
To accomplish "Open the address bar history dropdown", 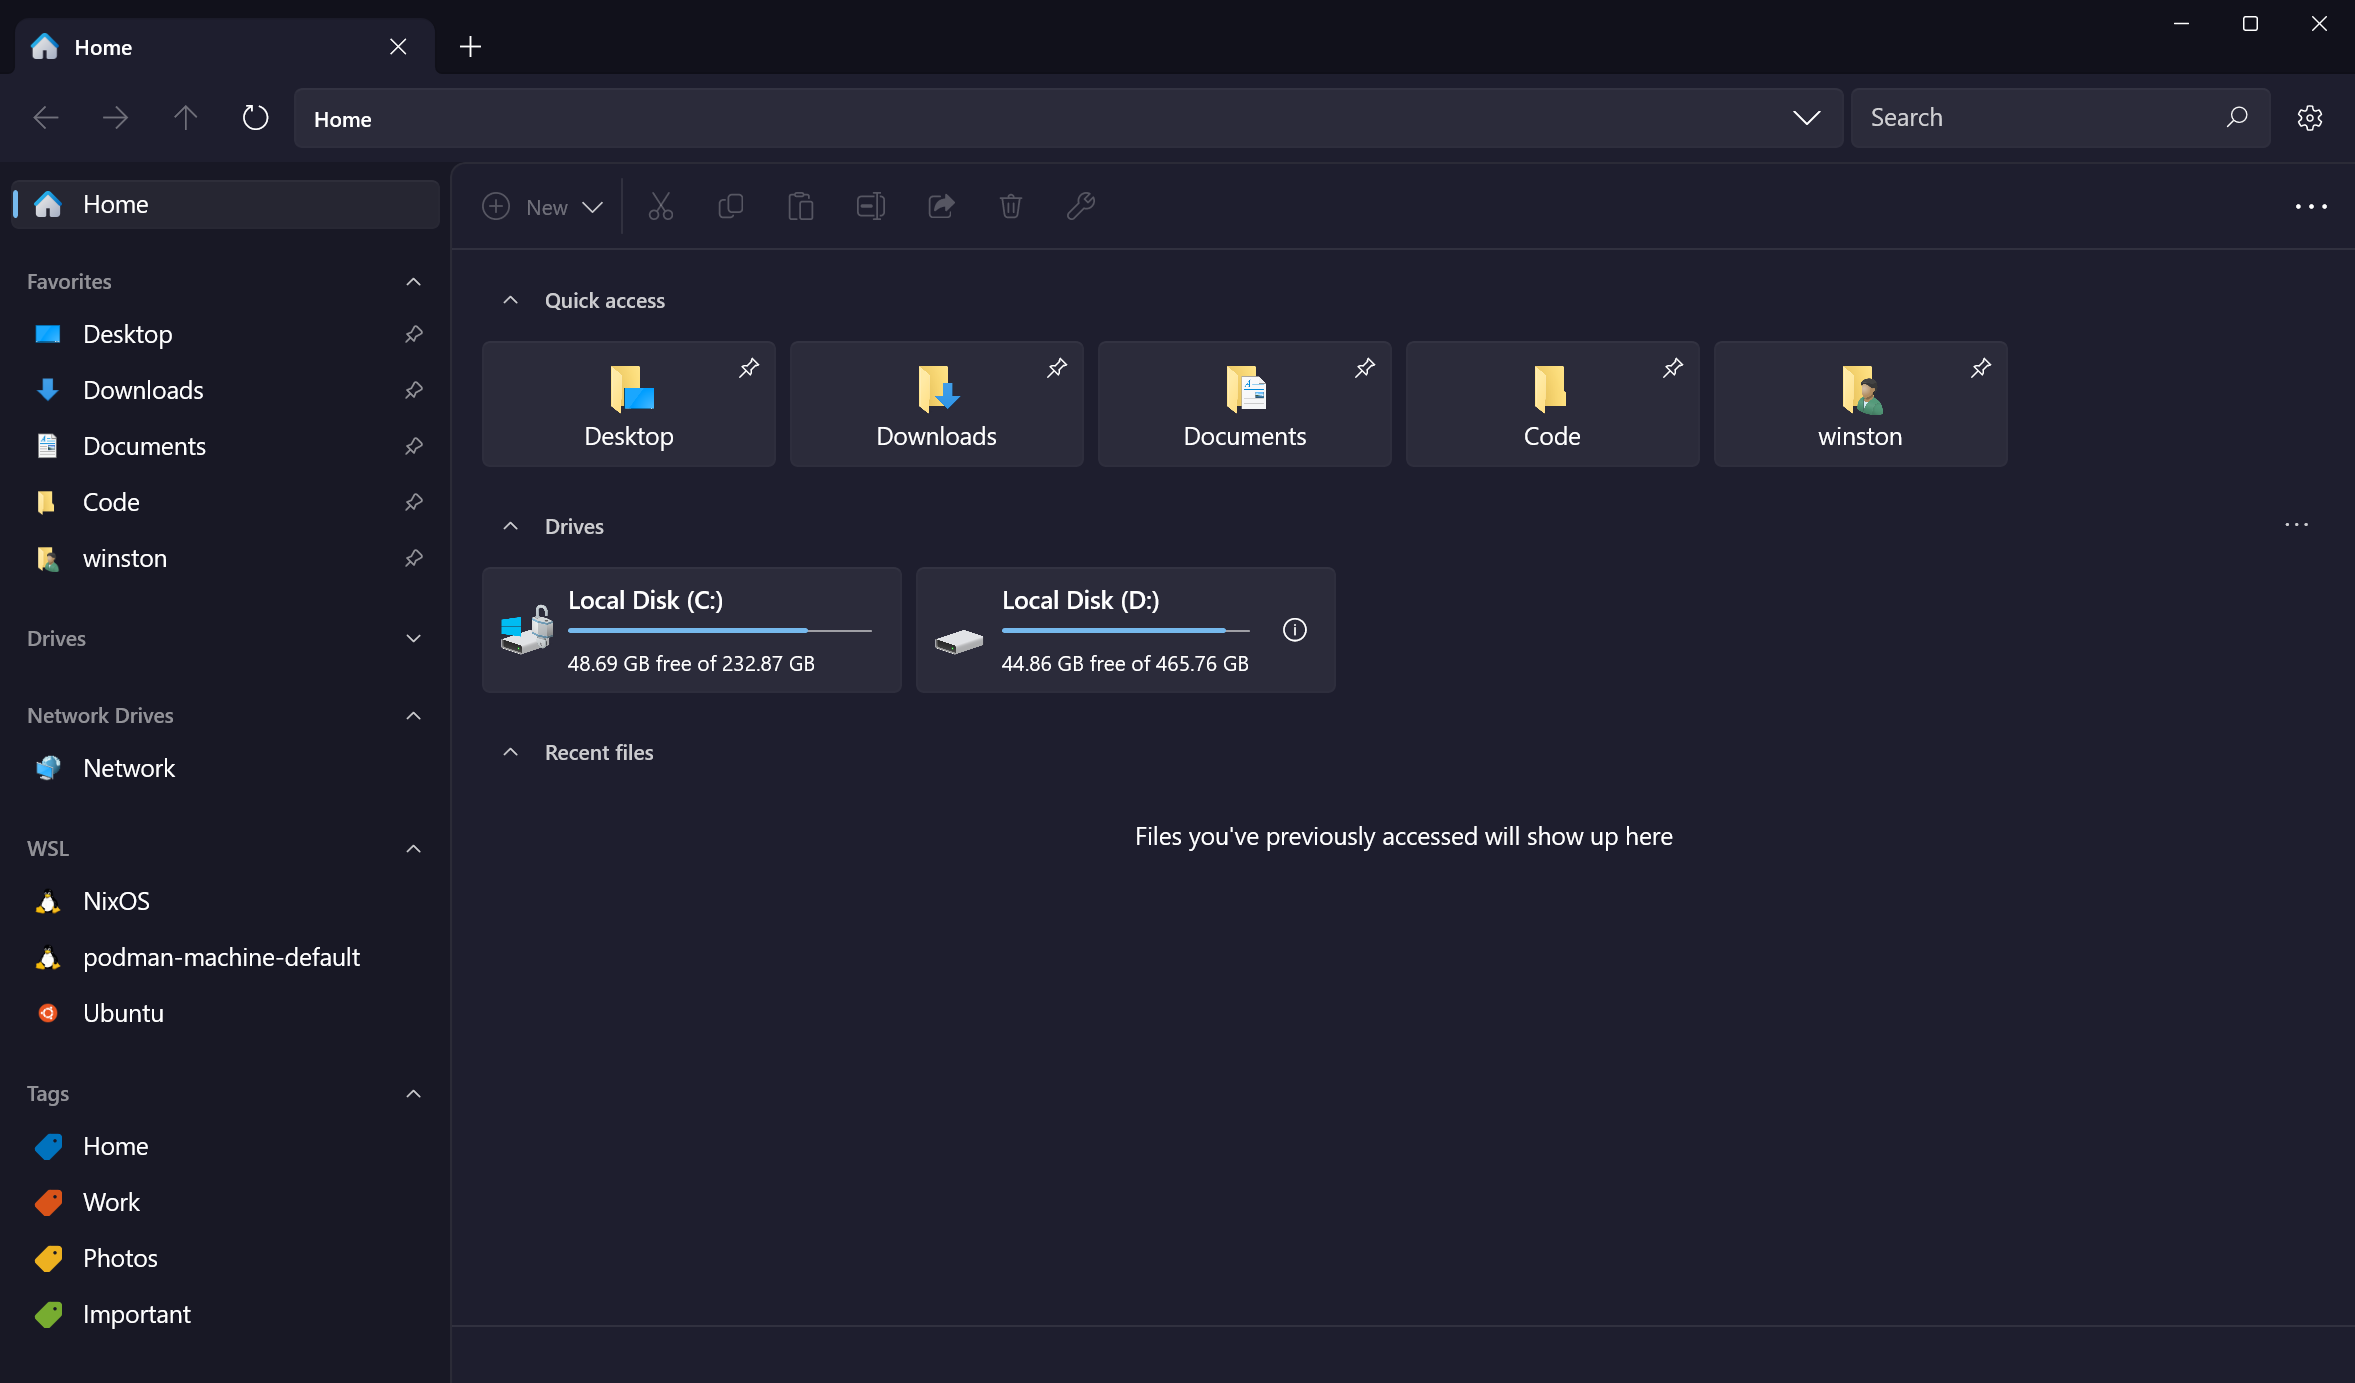I will tap(1806, 118).
